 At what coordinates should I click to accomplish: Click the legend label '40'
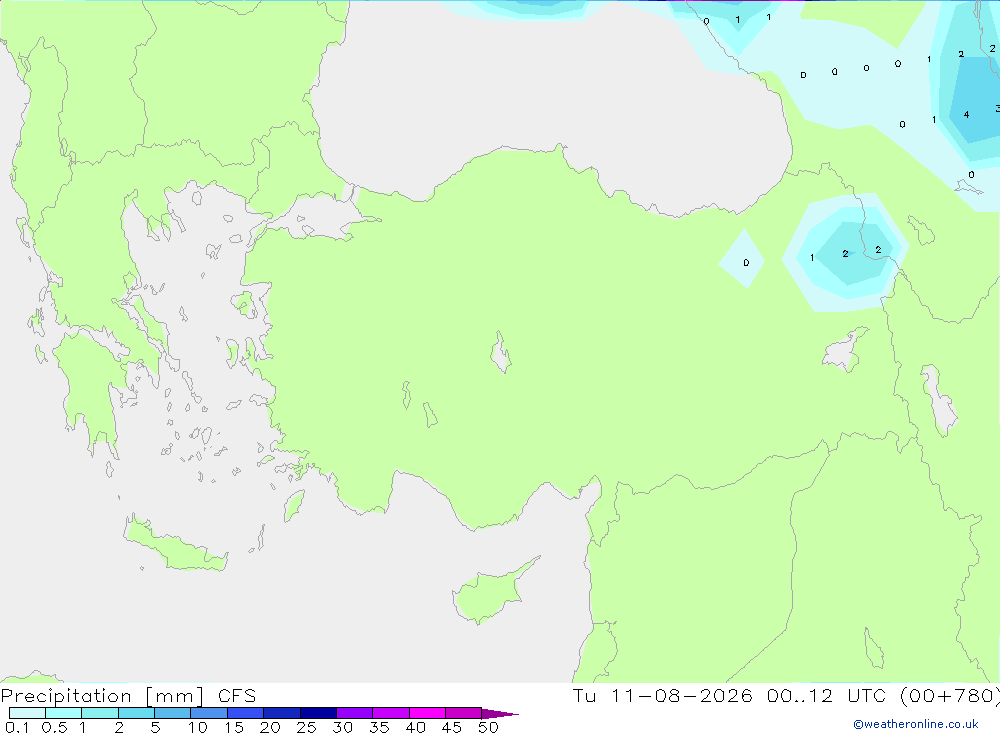click(x=416, y=727)
